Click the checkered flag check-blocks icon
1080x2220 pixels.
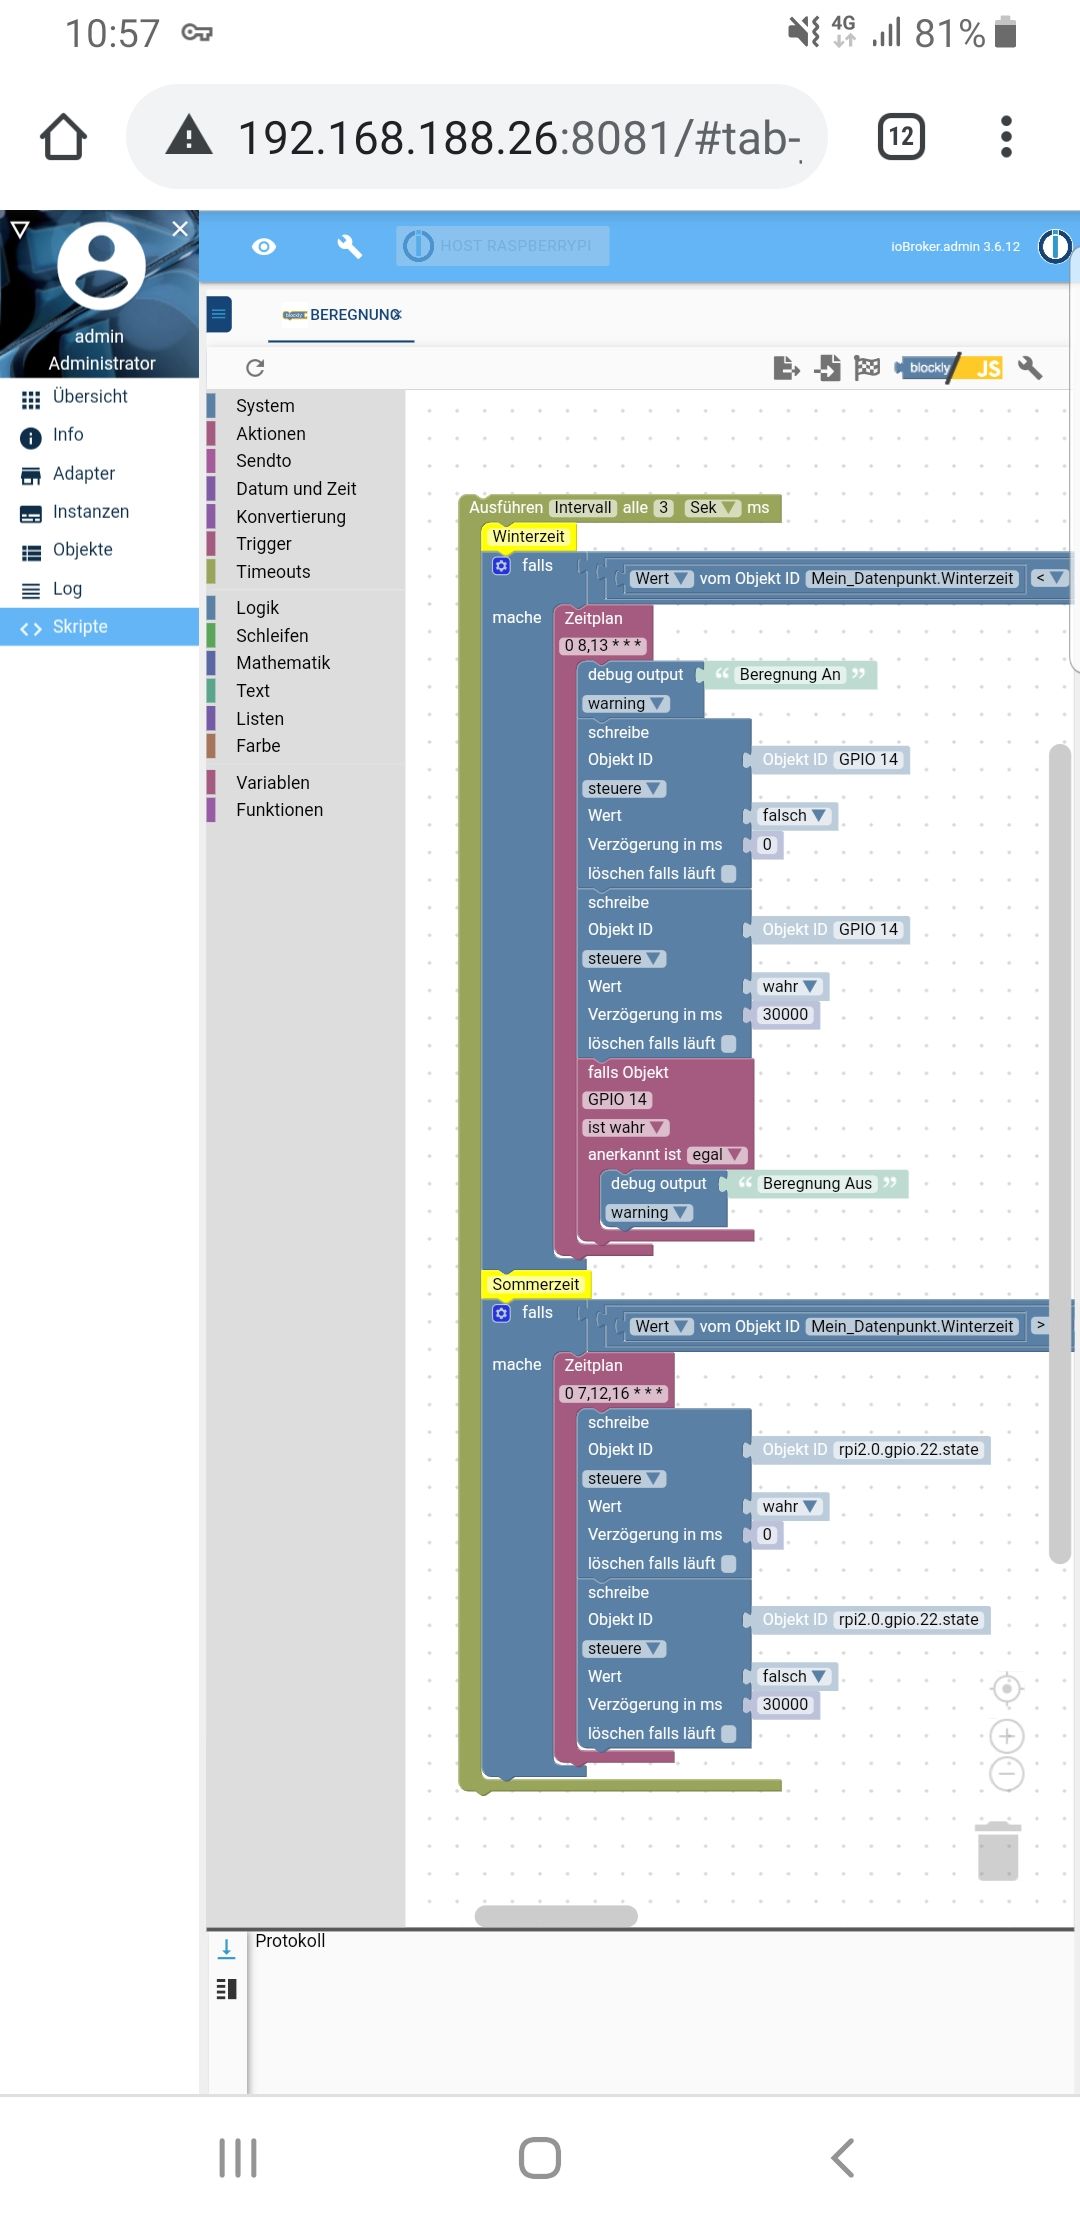point(867,368)
